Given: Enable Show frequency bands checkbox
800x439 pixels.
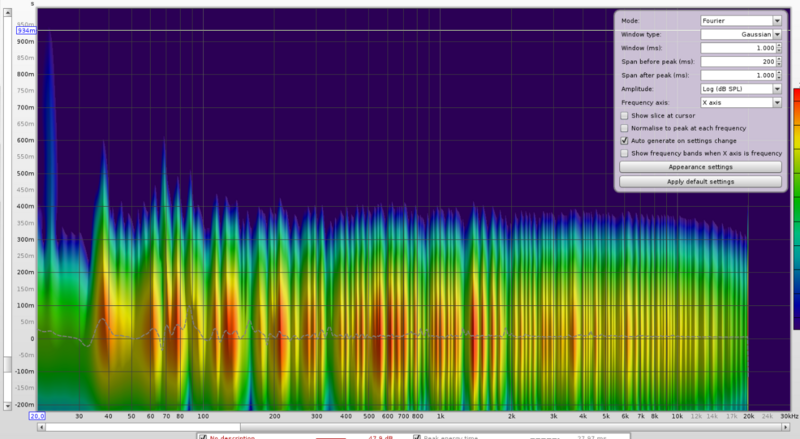Looking at the screenshot, I should [625, 154].
